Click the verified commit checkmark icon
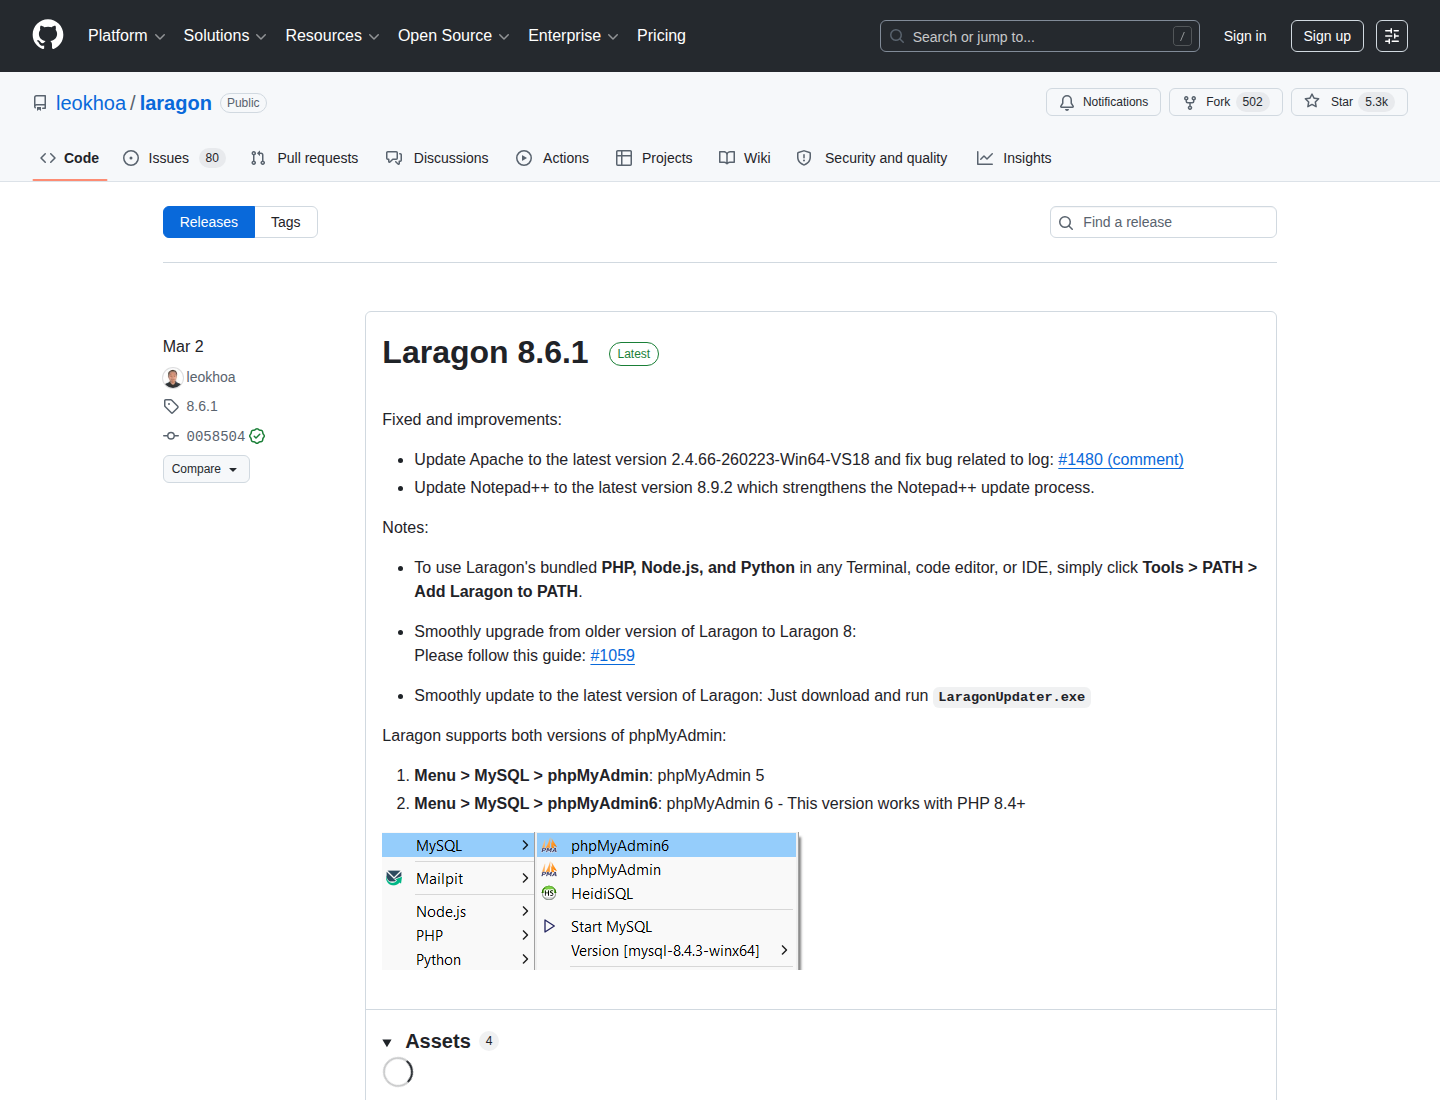 point(257,436)
